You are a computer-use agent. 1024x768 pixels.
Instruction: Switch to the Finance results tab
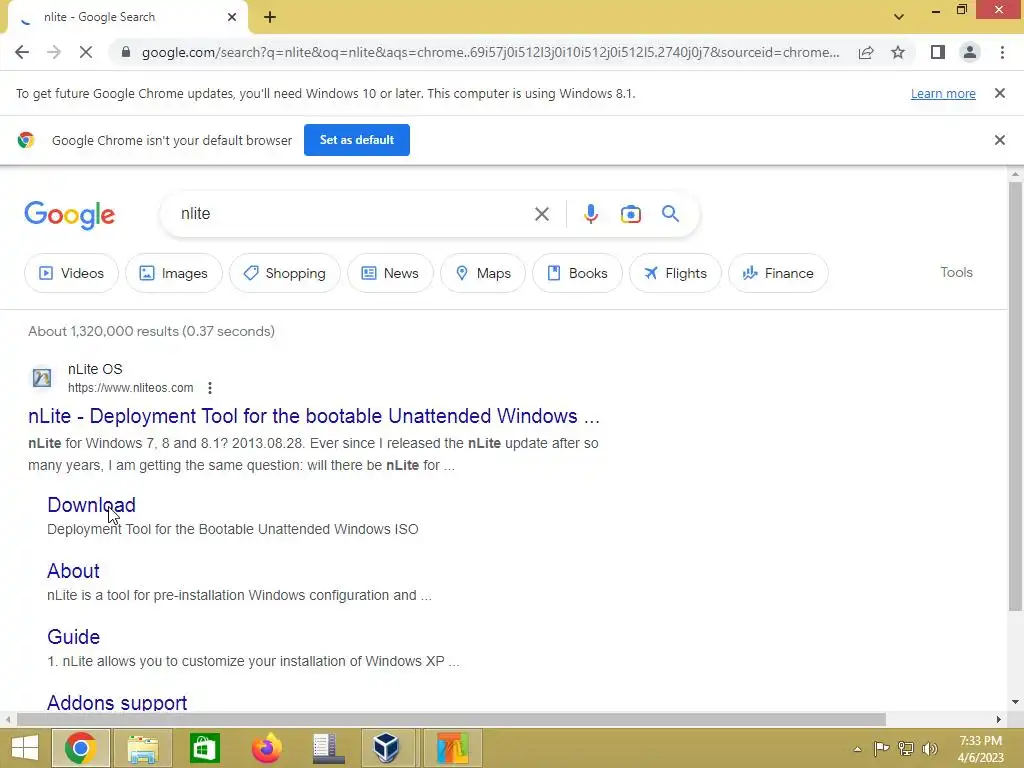click(778, 273)
